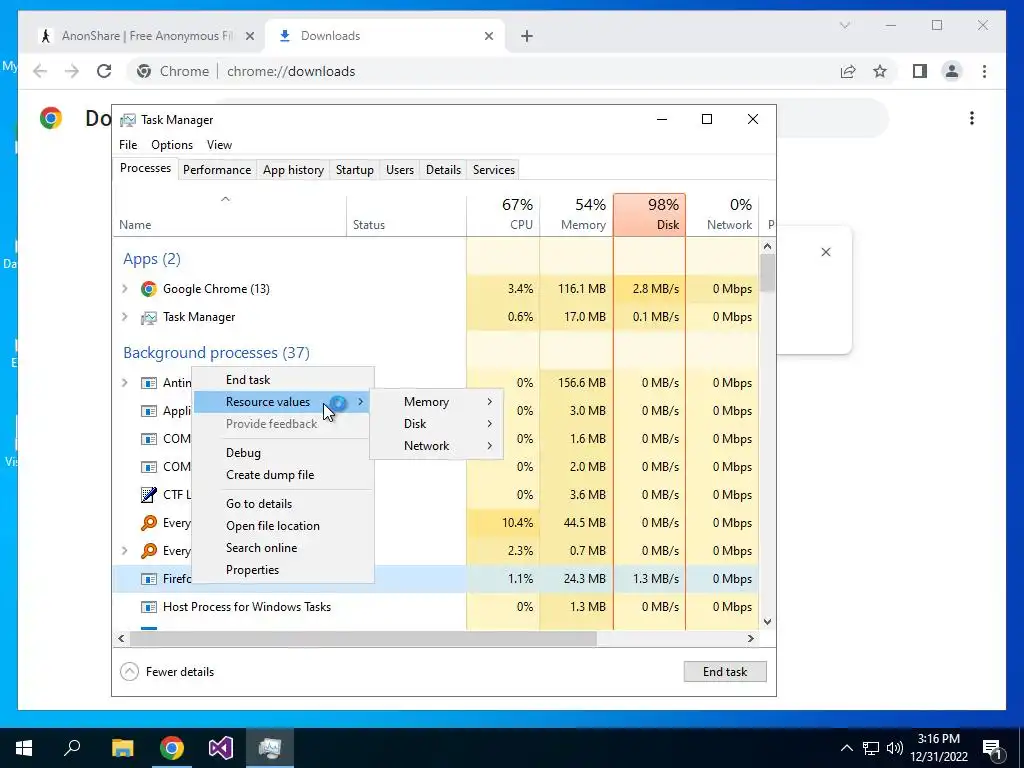The width and height of the screenshot is (1024, 768).
Task: Expand the second Everything process group
Action: [125, 551]
